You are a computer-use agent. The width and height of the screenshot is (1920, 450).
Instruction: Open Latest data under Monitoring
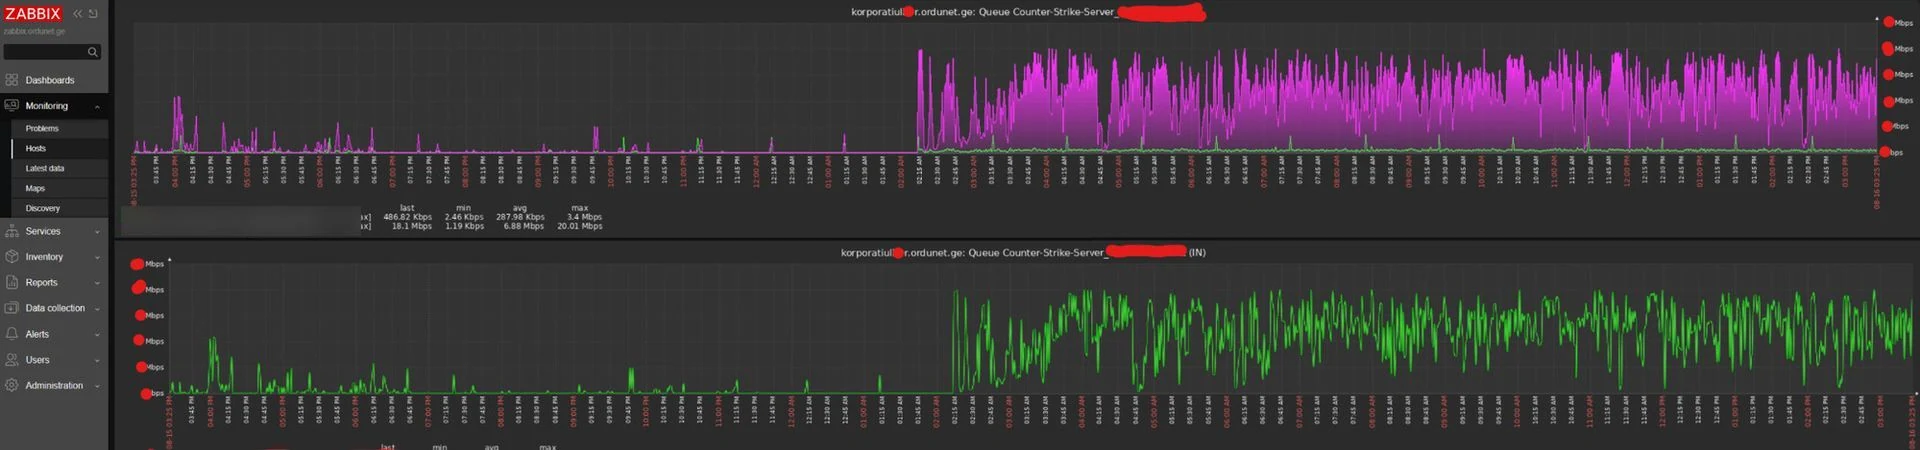click(45, 168)
